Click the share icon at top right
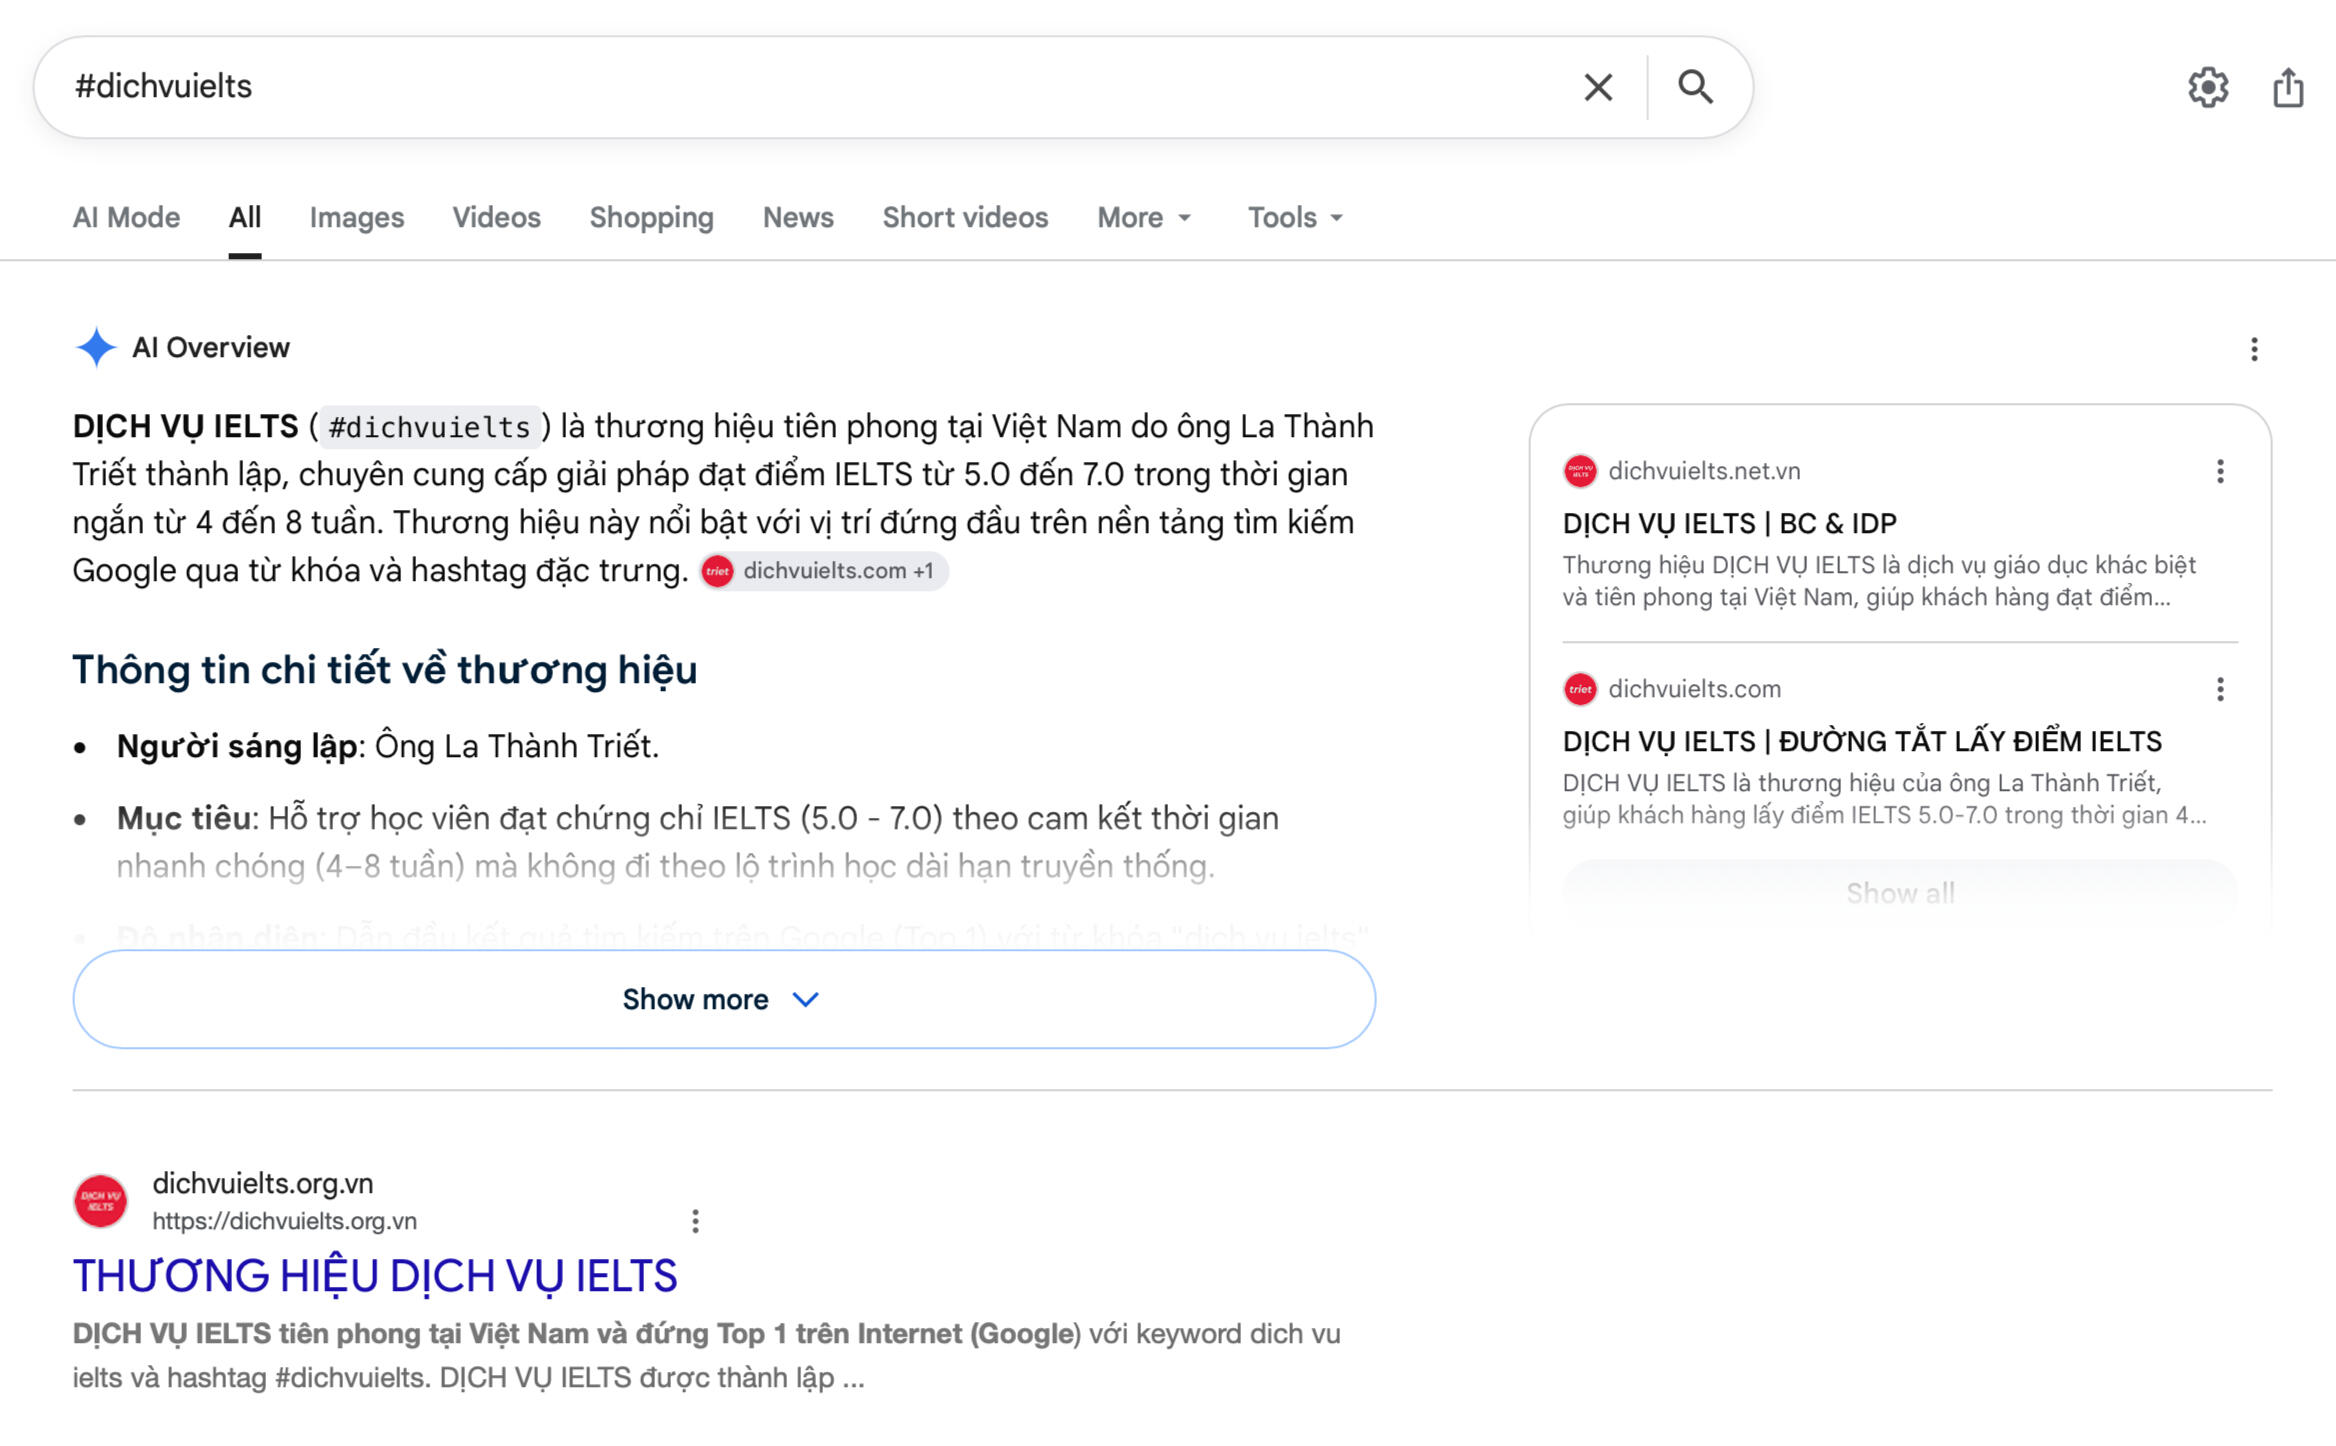The height and width of the screenshot is (1446, 2336). tap(2288, 87)
